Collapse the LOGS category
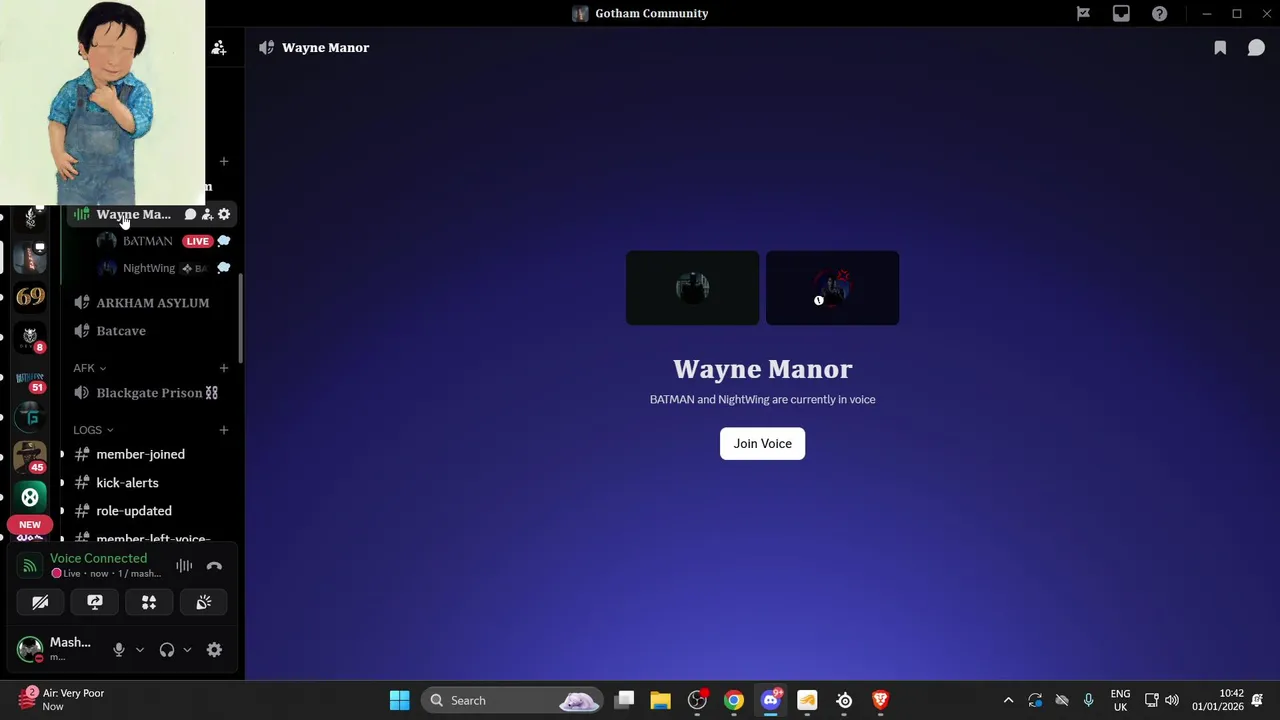This screenshot has width=1280, height=720. click(93, 430)
